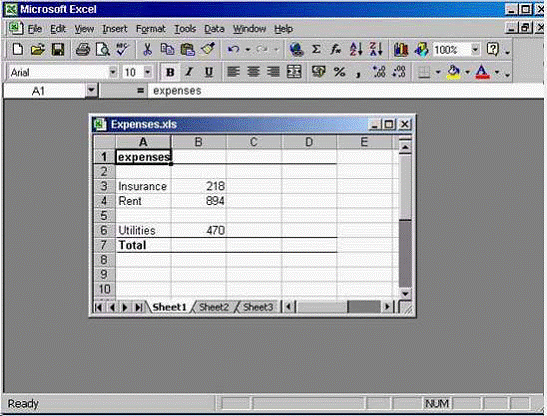Click the Sort Ascending icon

pos(356,50)
